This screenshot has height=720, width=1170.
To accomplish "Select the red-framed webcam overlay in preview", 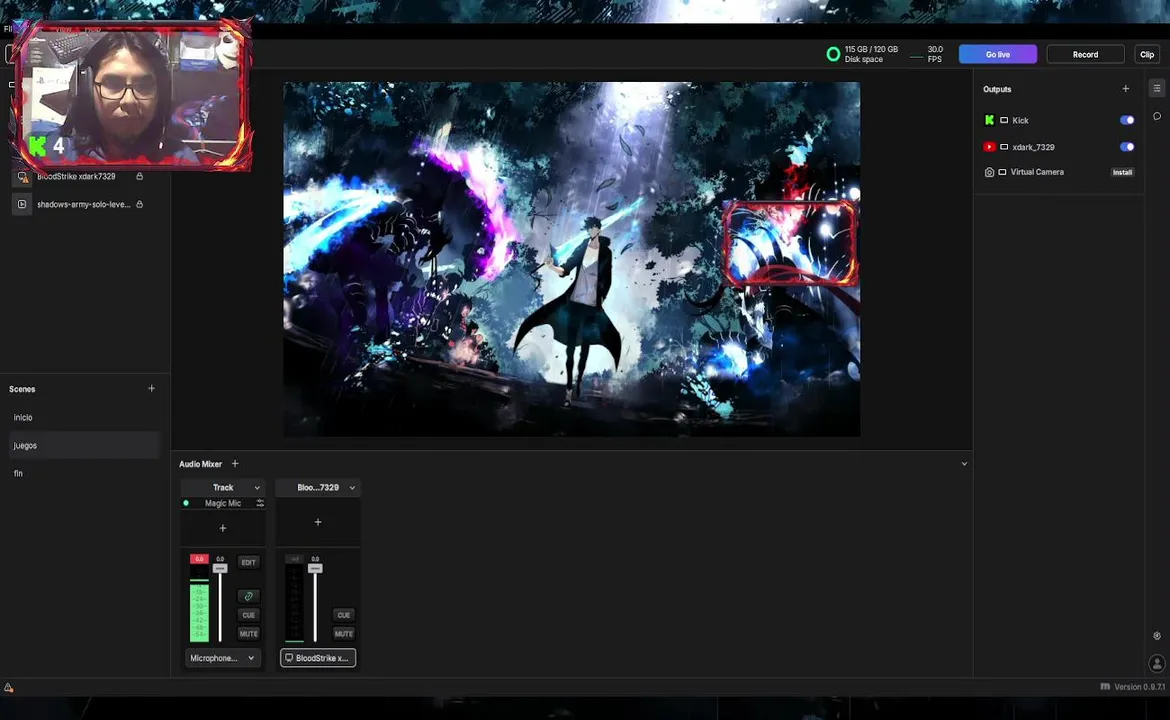I will click(790, 243).
